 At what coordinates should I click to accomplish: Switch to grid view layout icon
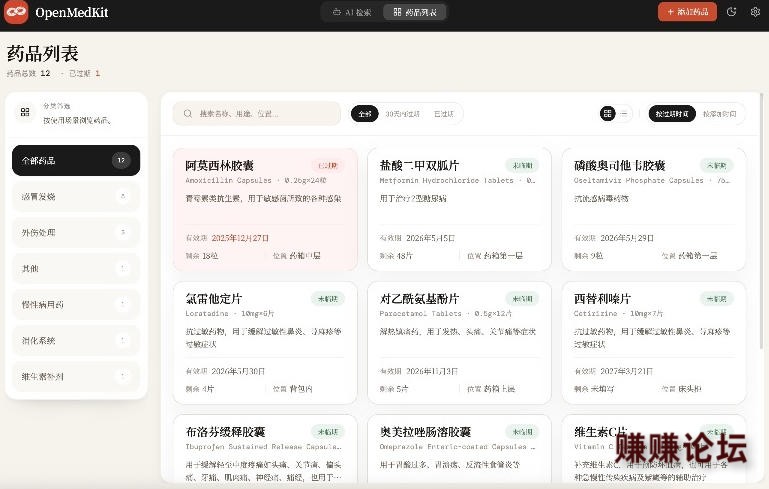tap(608, 114)
